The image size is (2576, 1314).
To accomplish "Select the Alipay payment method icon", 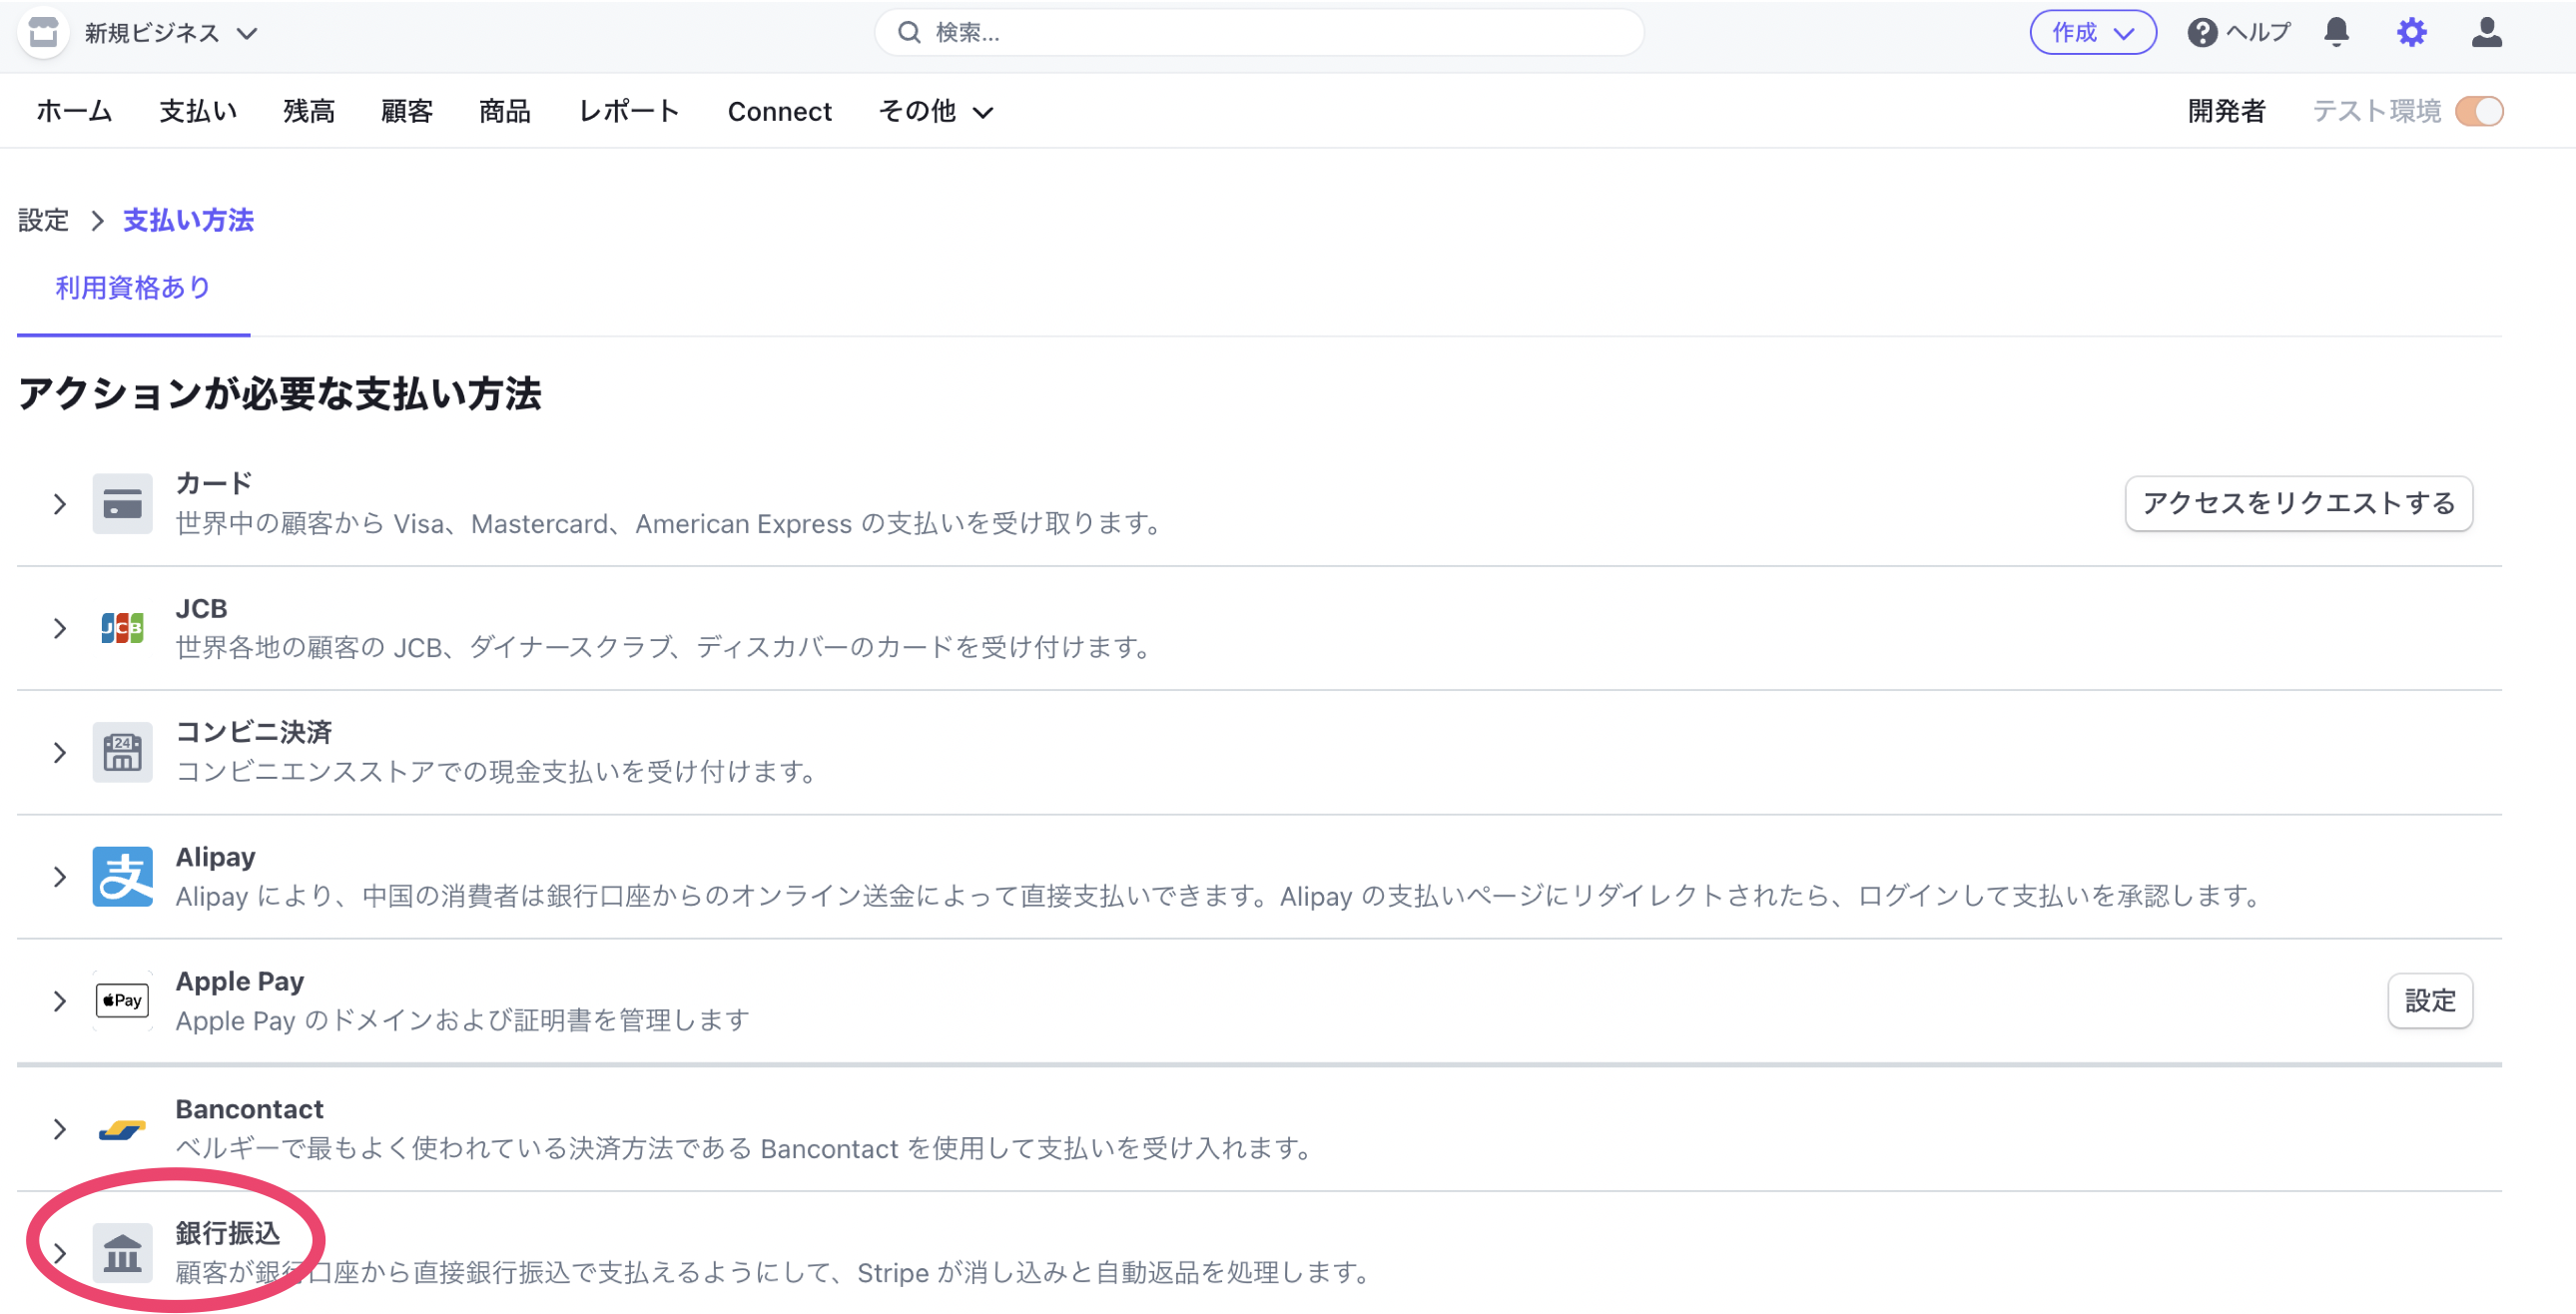I will 122,877.
